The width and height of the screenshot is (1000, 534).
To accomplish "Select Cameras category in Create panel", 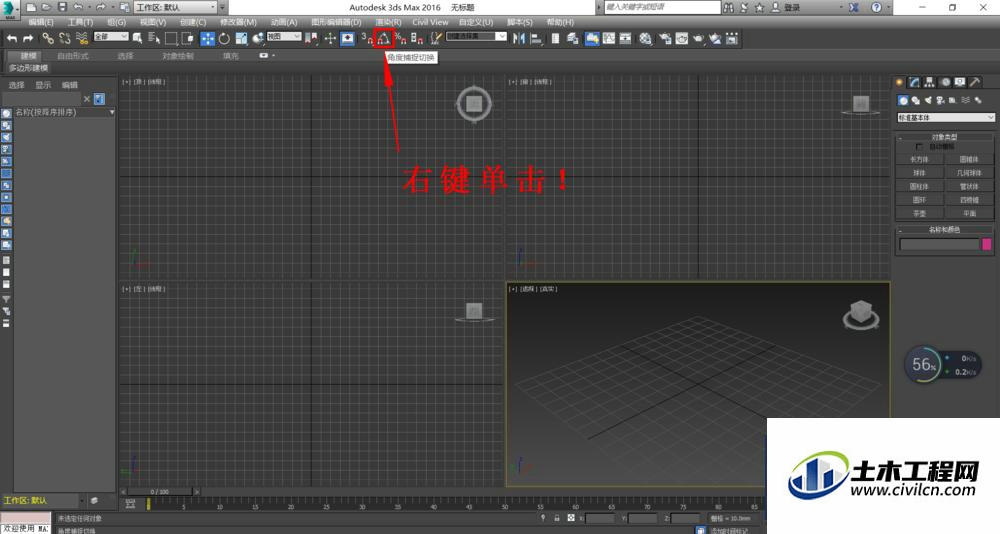I will [x=940, y=100].
